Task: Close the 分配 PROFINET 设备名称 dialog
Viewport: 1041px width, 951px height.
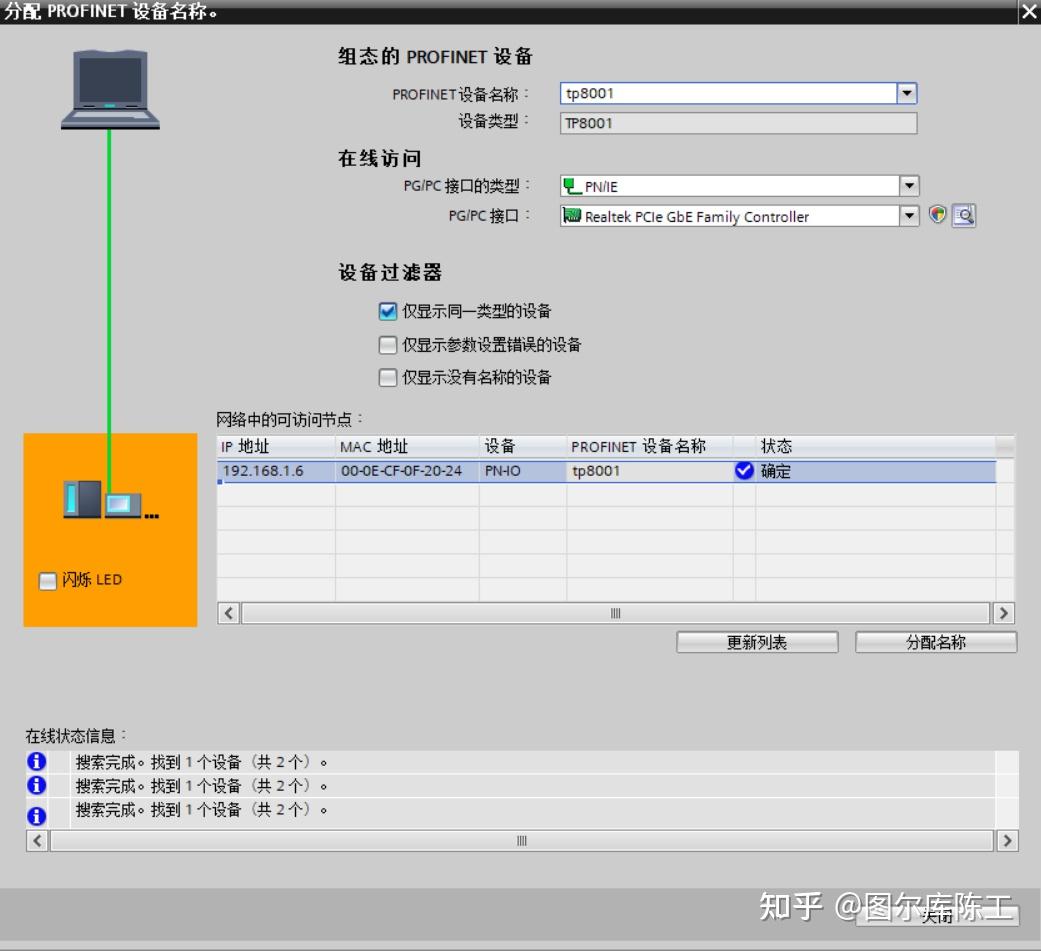Action: click(x=1029, y=11)
